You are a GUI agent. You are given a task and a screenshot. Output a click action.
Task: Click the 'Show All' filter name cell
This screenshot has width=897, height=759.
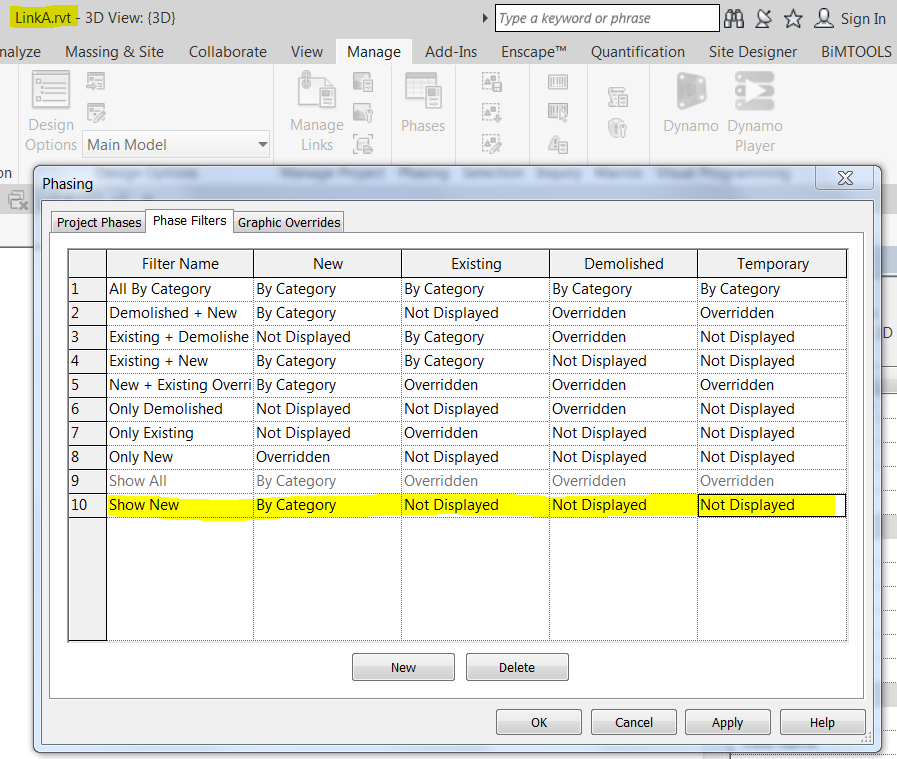pyautogui.click(x=180, y=481)
